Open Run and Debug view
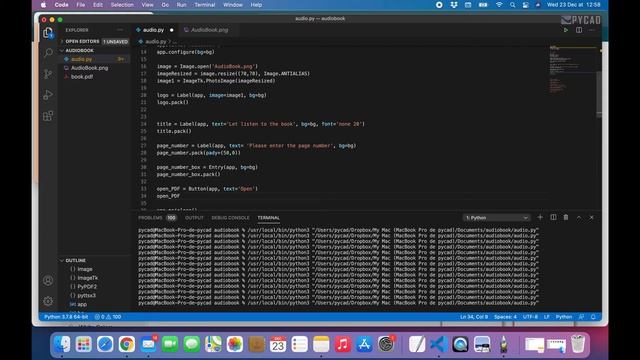The height and width of the screenshot is (360, 640). (48, 95)
